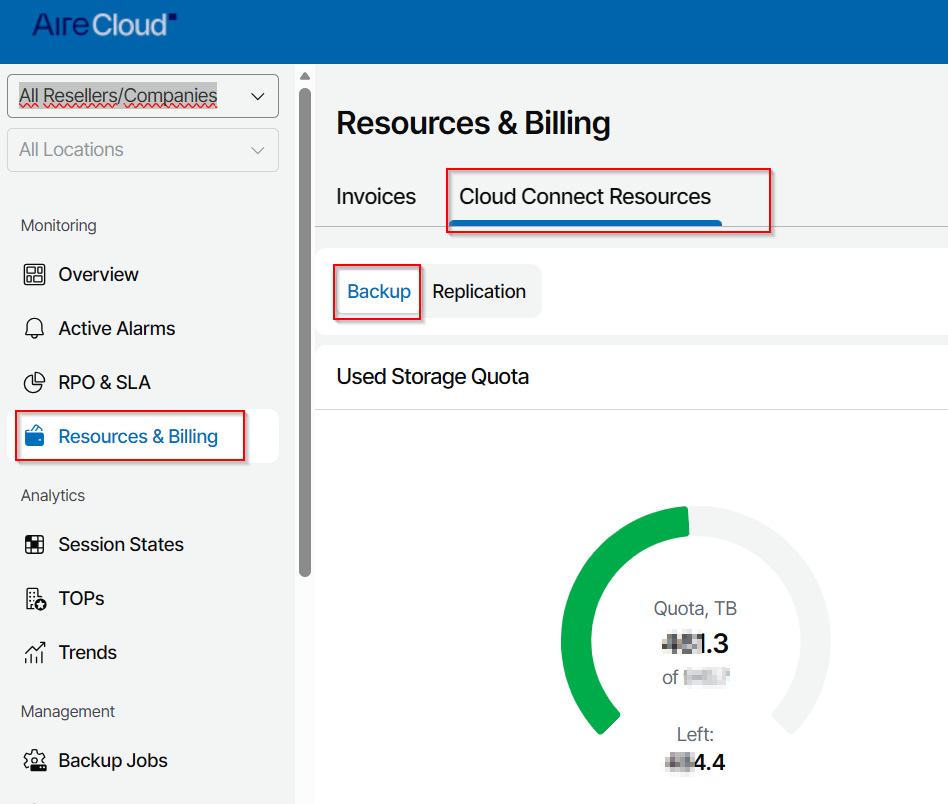Open Backup Jobs management page
This screenshot has height=804, width=948.
pyautogui.click(x=113, y=760)
